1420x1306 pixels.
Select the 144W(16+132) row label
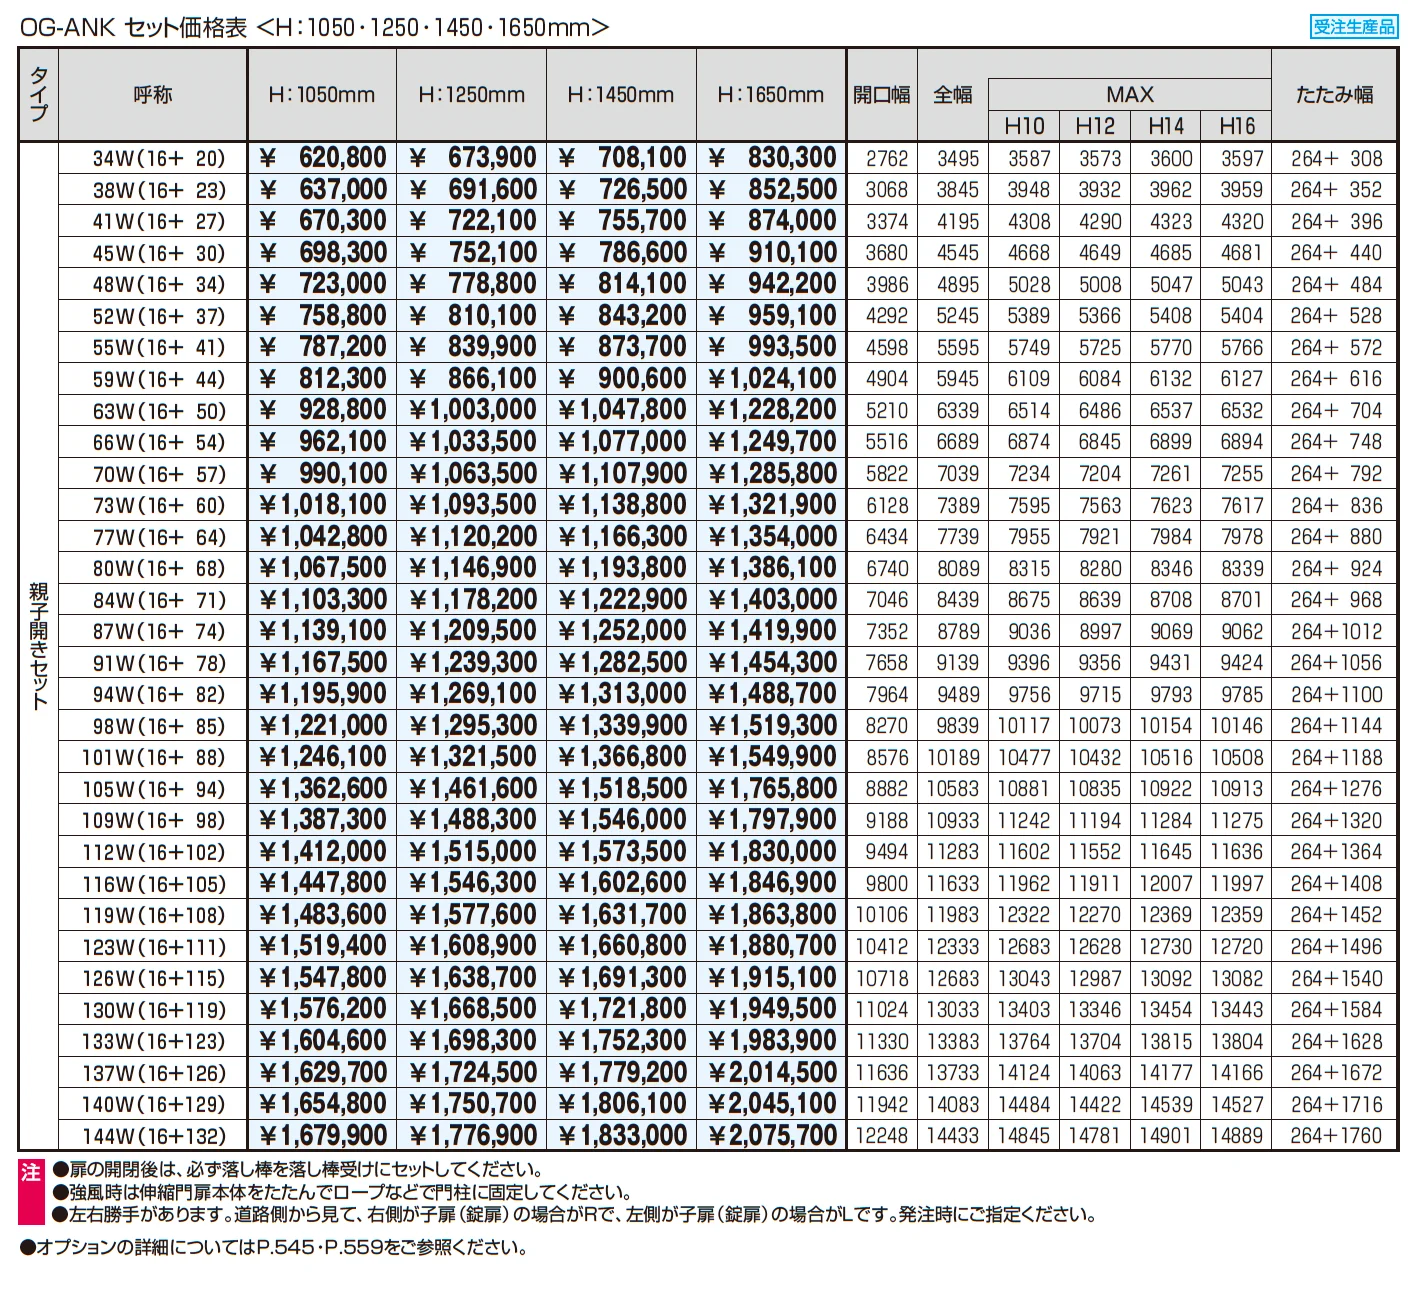[154, 1136]
